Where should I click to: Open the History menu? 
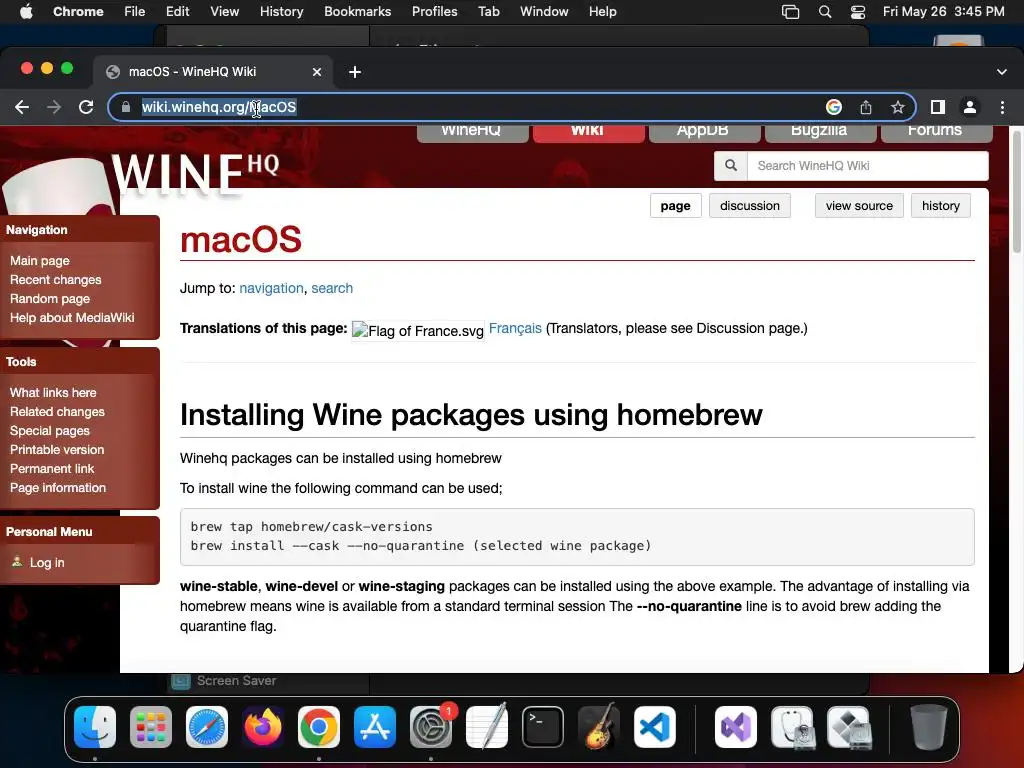click(281, 11)
